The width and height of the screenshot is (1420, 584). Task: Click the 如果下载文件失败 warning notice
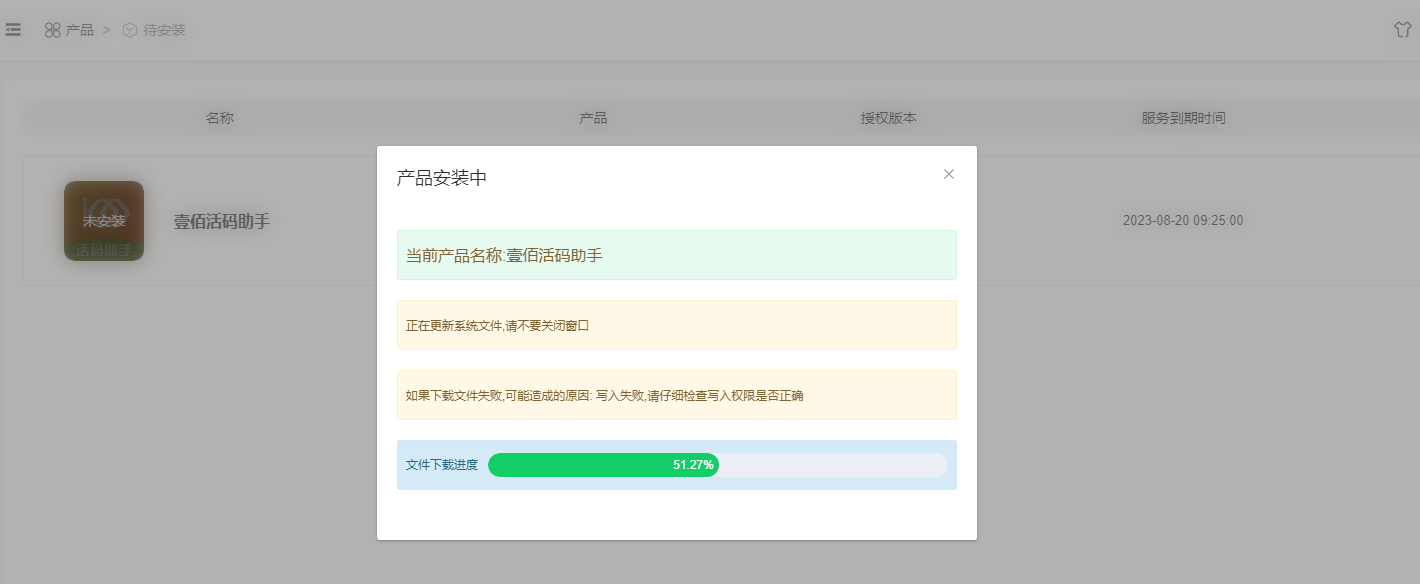[x=677, y=395]
